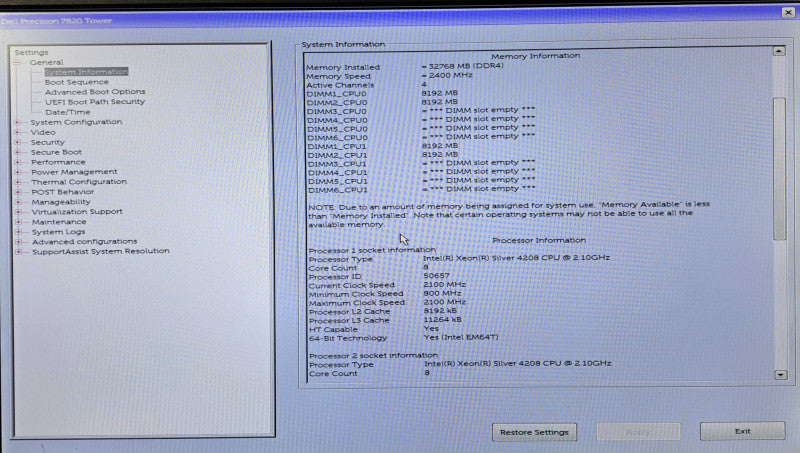Click Processor ID value 50657
The width and height of the screenshot is (800, 453).
point(436,275)
